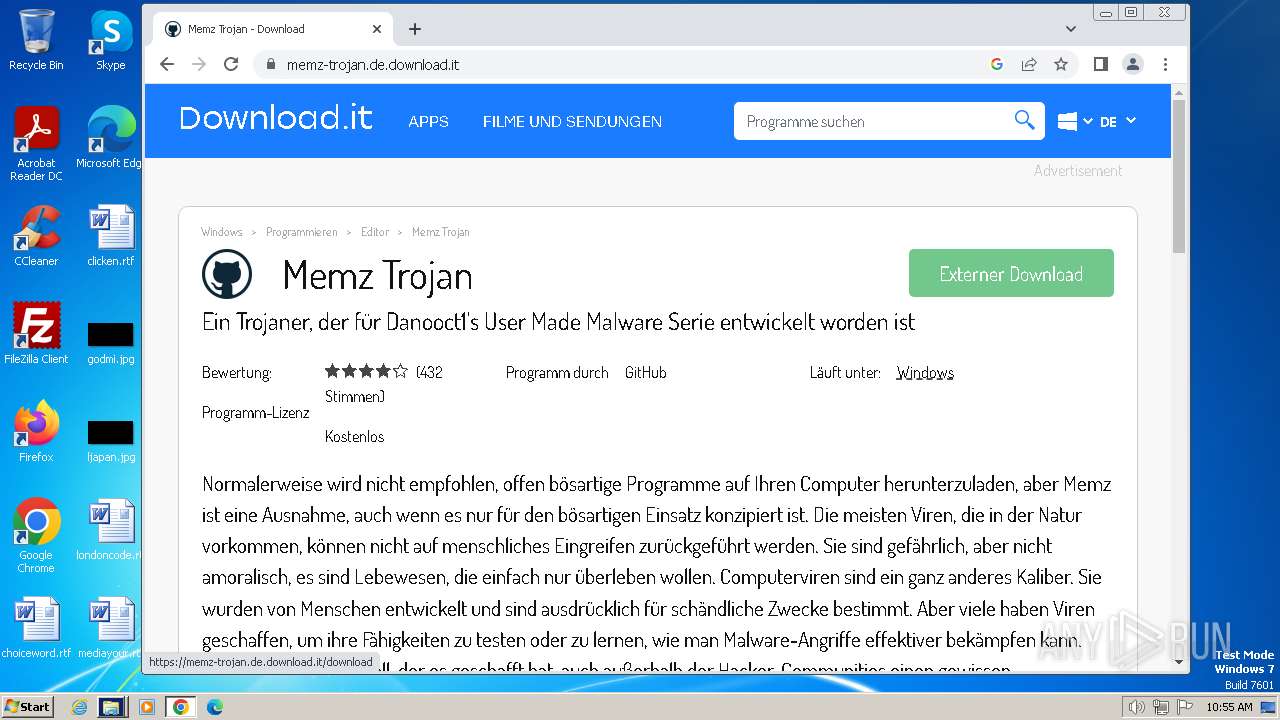1280x720 pixels.
Task: Open godmi.jpg image file
Action: click(x=111, y=340)
